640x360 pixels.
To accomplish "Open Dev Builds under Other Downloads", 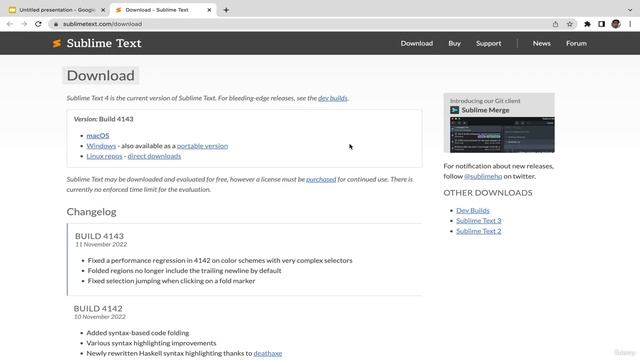I will click(473, 210).
